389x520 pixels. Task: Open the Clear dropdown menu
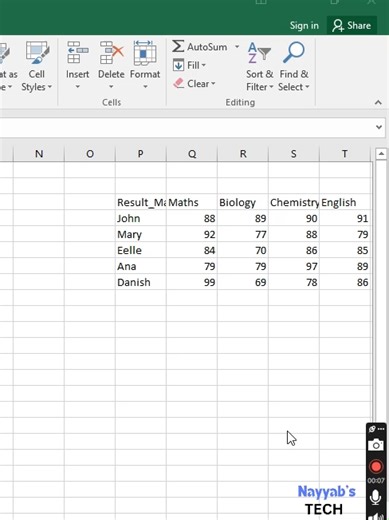click(213, 84)
